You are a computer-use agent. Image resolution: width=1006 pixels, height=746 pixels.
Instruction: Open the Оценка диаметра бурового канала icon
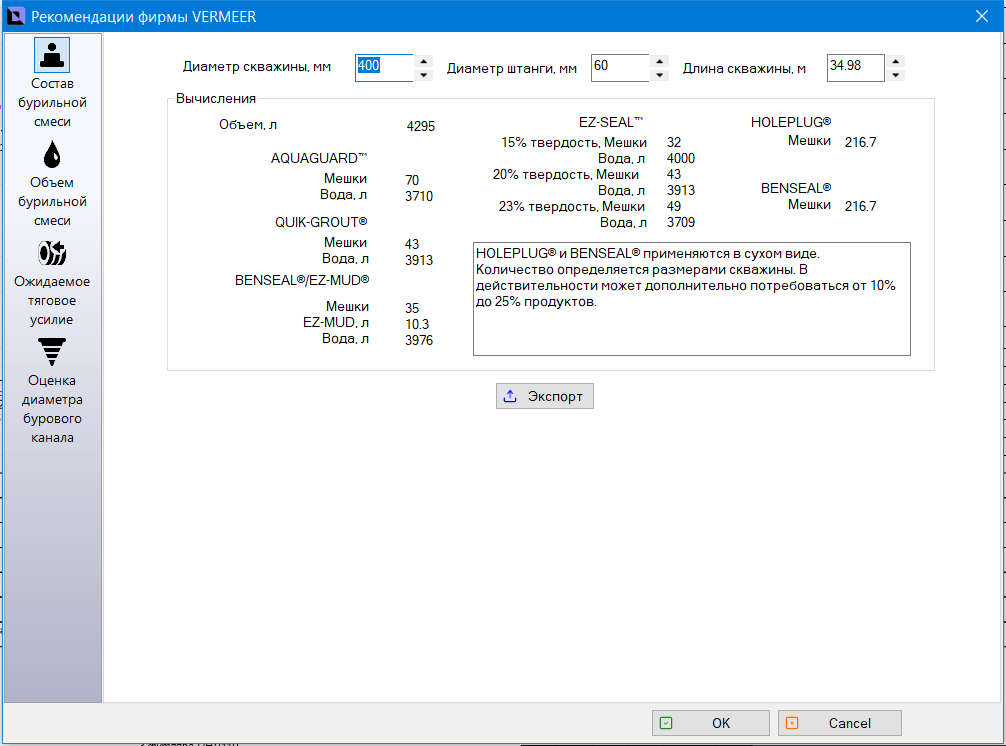coord(52,352)
